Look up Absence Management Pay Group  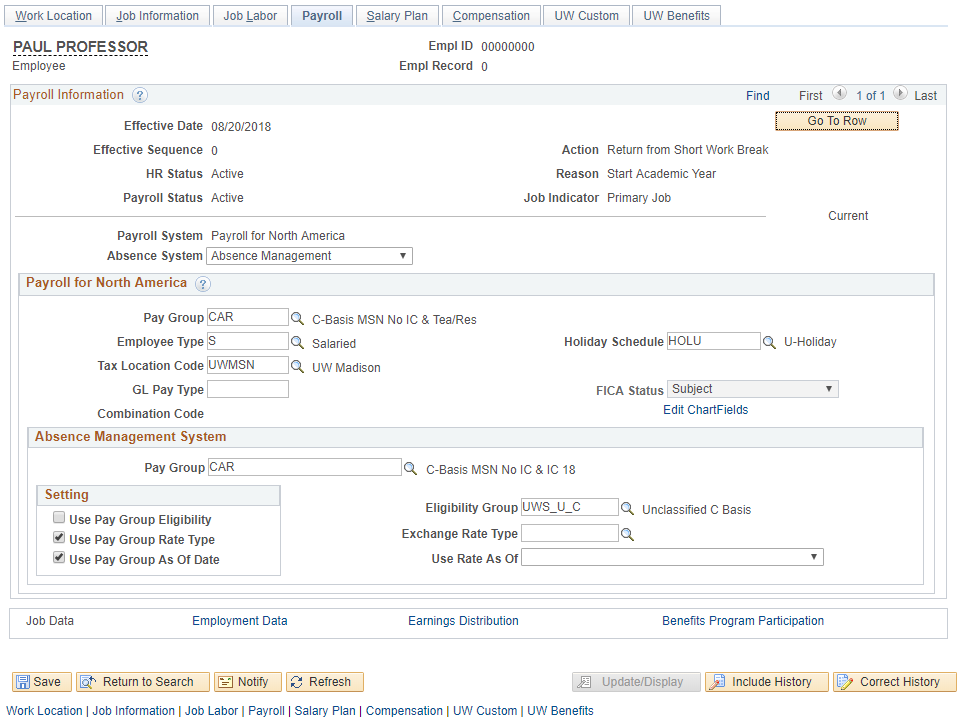(x=410, y=469)
